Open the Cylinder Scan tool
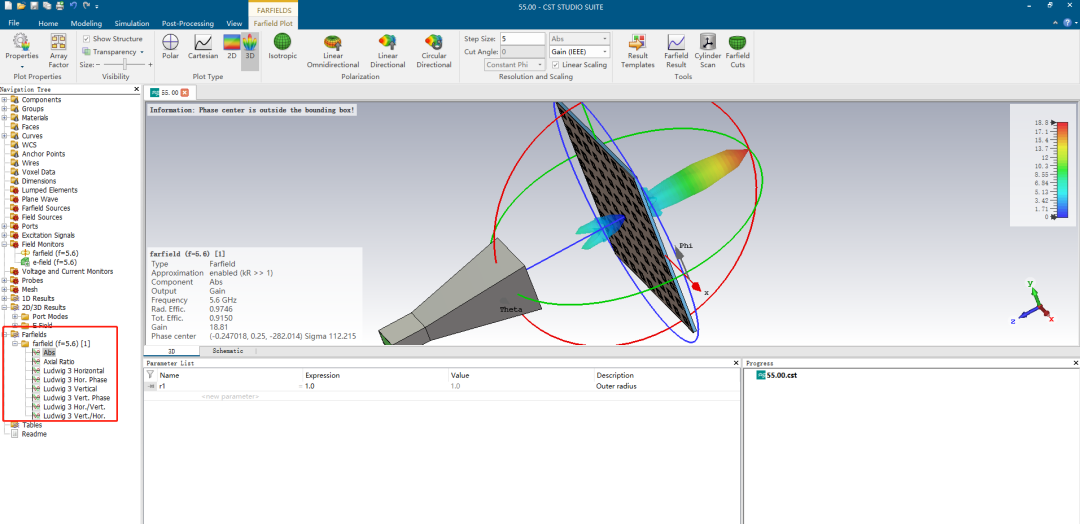 click(707, 50)
